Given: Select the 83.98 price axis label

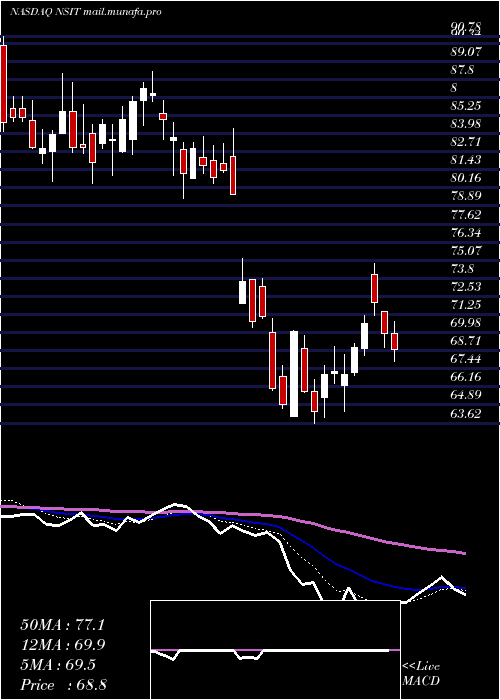Looking at the screenshot, I should (x=467, y=124).
